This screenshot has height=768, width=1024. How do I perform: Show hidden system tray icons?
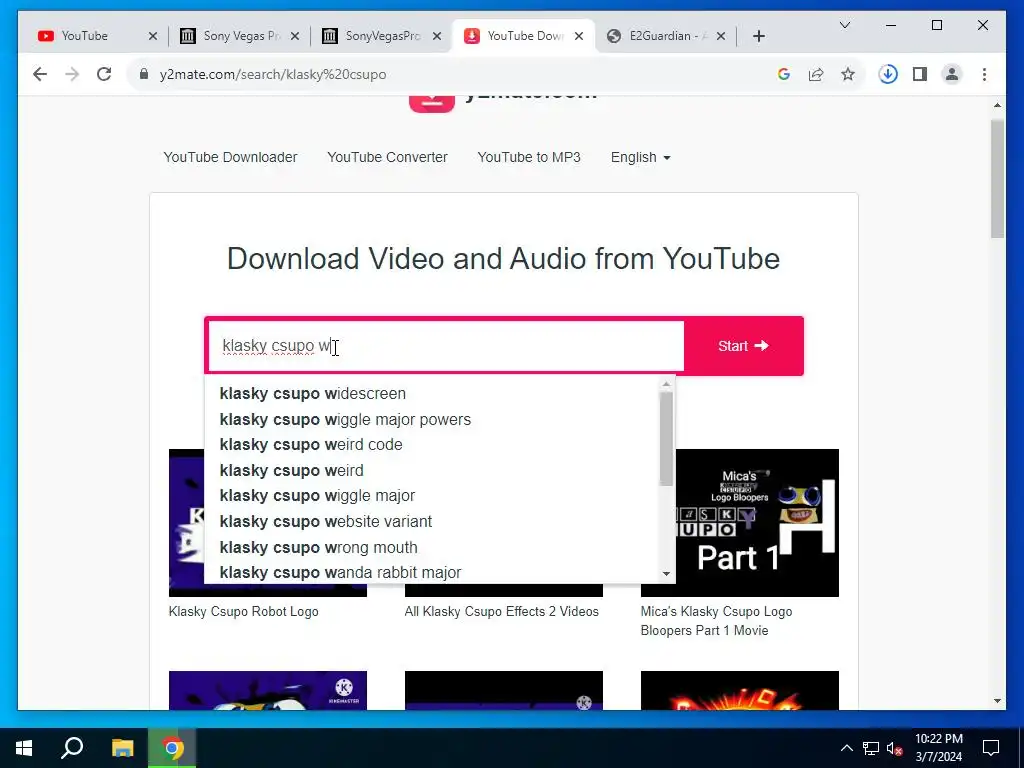pos(846,748)
